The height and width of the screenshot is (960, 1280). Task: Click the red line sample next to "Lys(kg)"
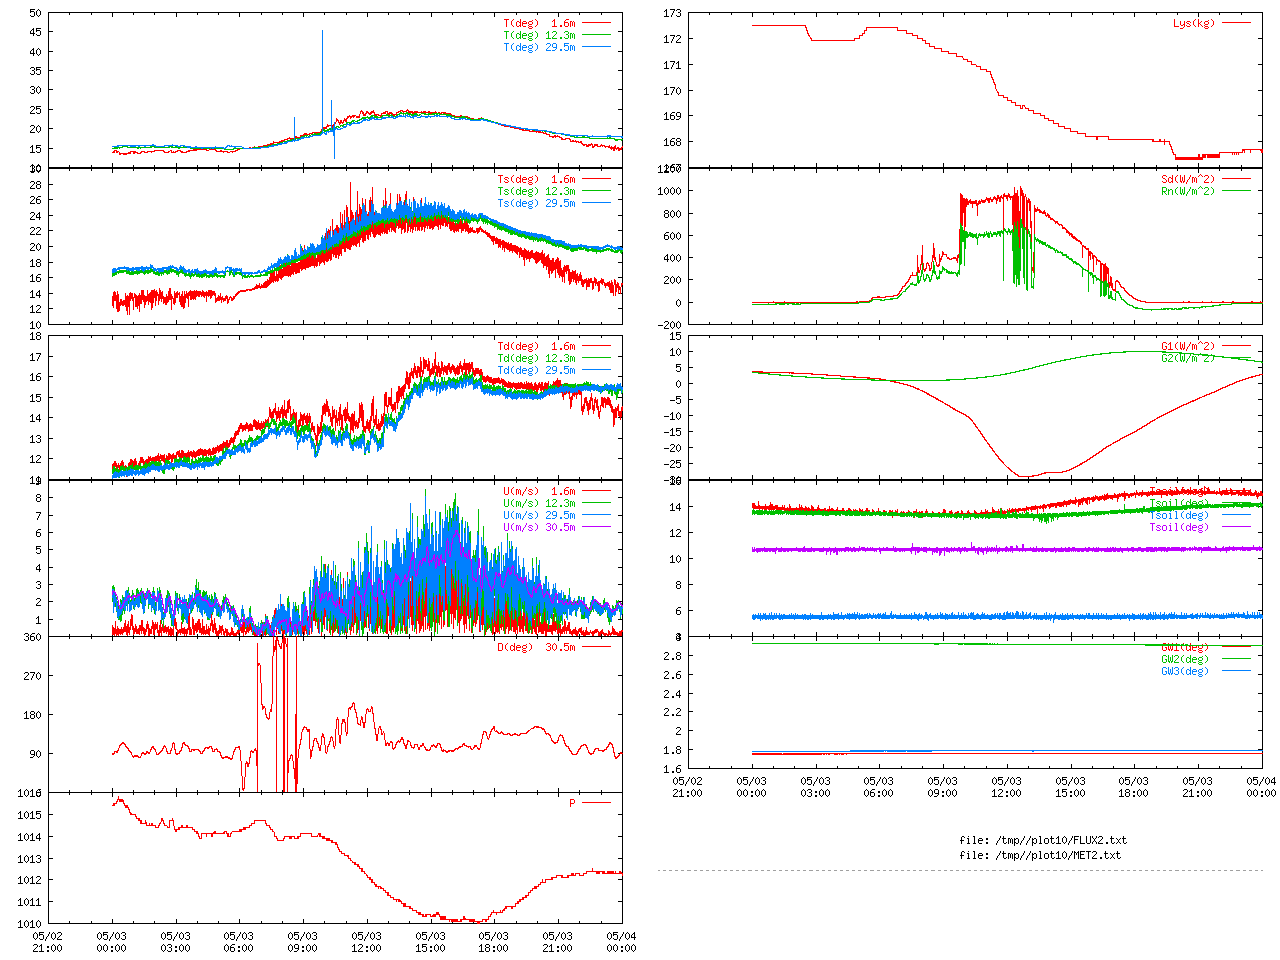1236,23
